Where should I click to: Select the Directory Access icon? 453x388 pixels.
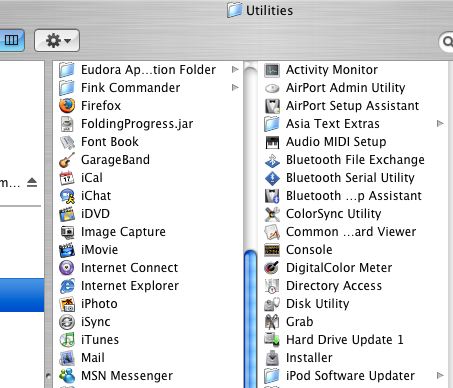pyautogui.click(x=272, y=286)
